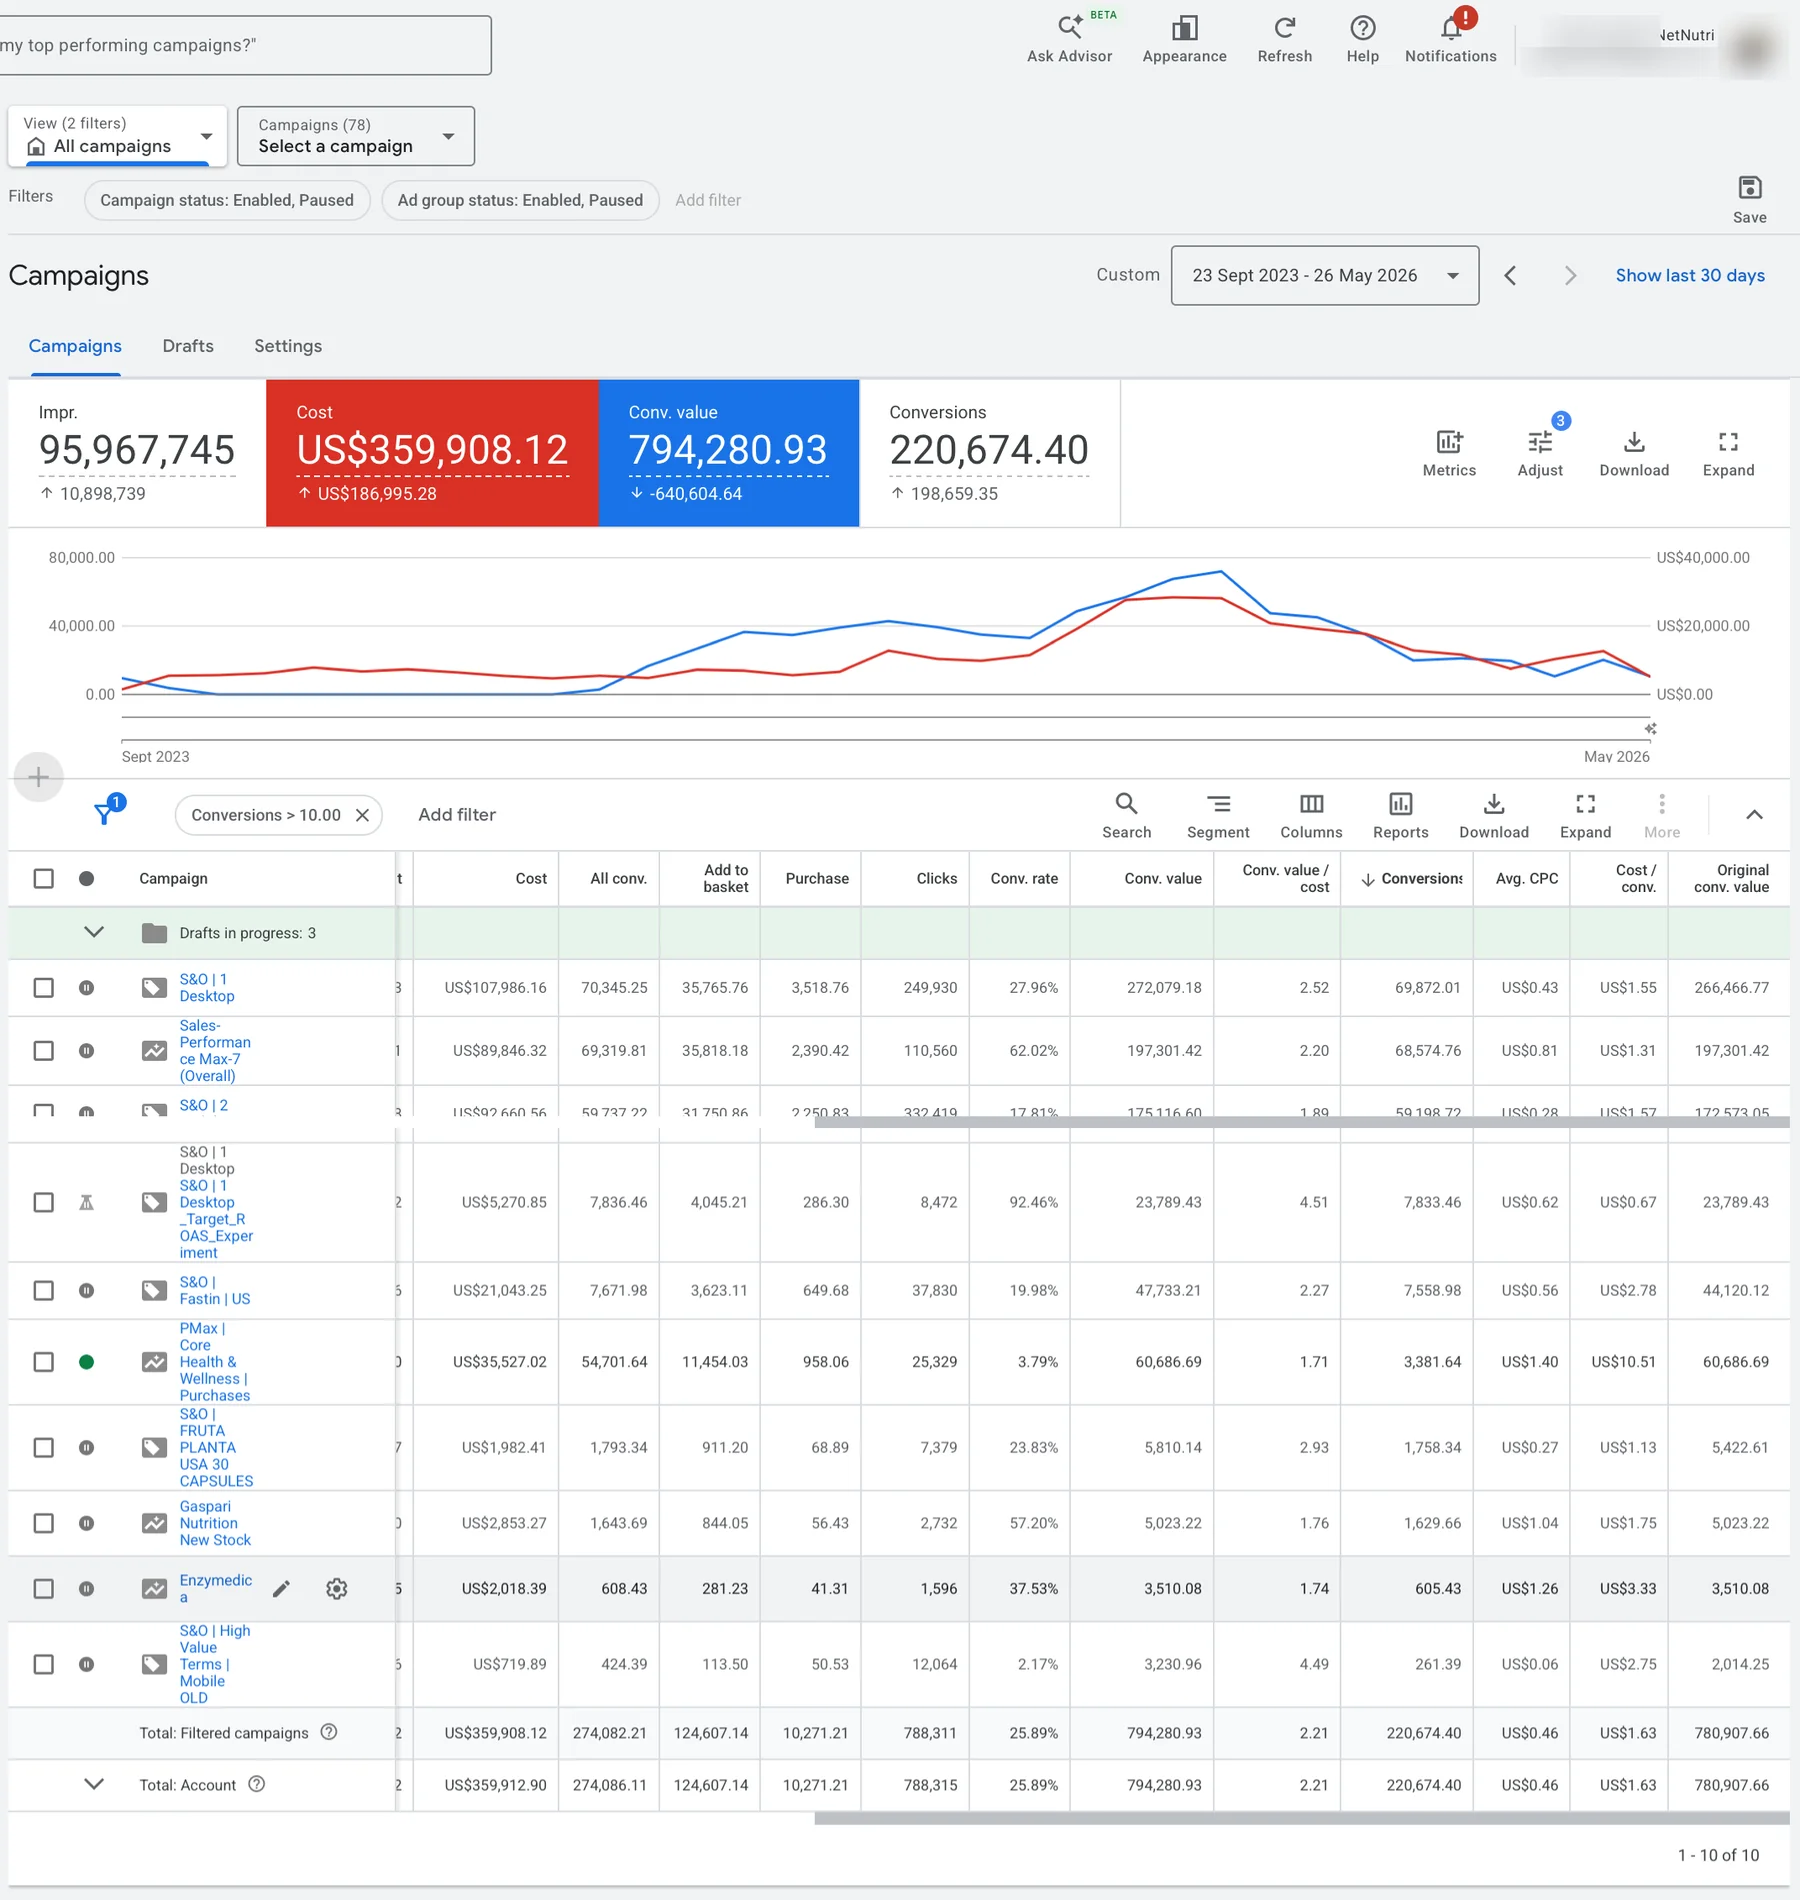This screenshot has width=1800, height=1900.
Task: Download chart data from scorecard
Action: 1634,453
